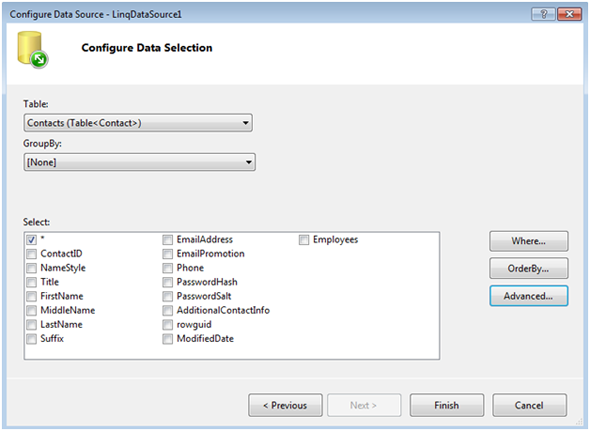Open the Table dropdown list

pyautogui.click(x=138, y=123)
